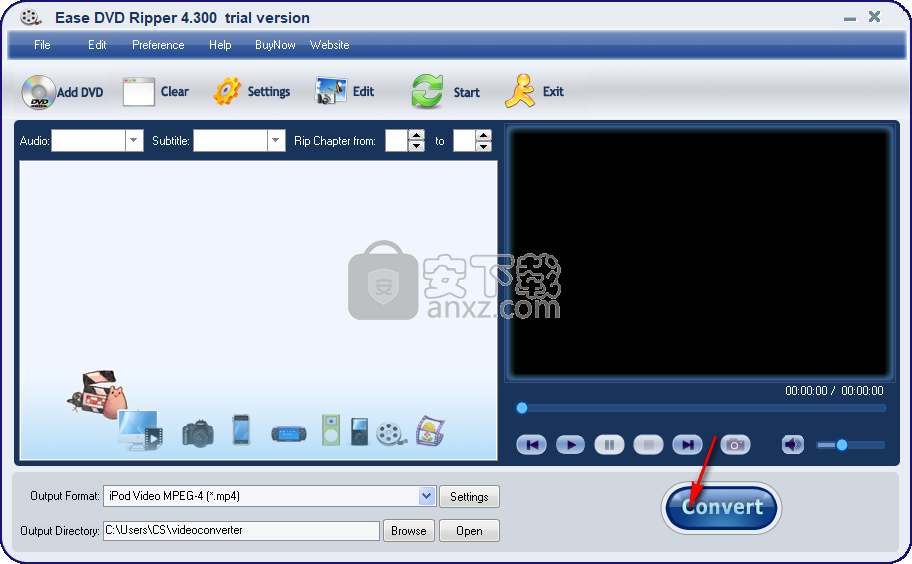The height and width of the screenshot is (564, 912).
Task: Click the film reel app logo in title bar
Action: click(30, 17)
